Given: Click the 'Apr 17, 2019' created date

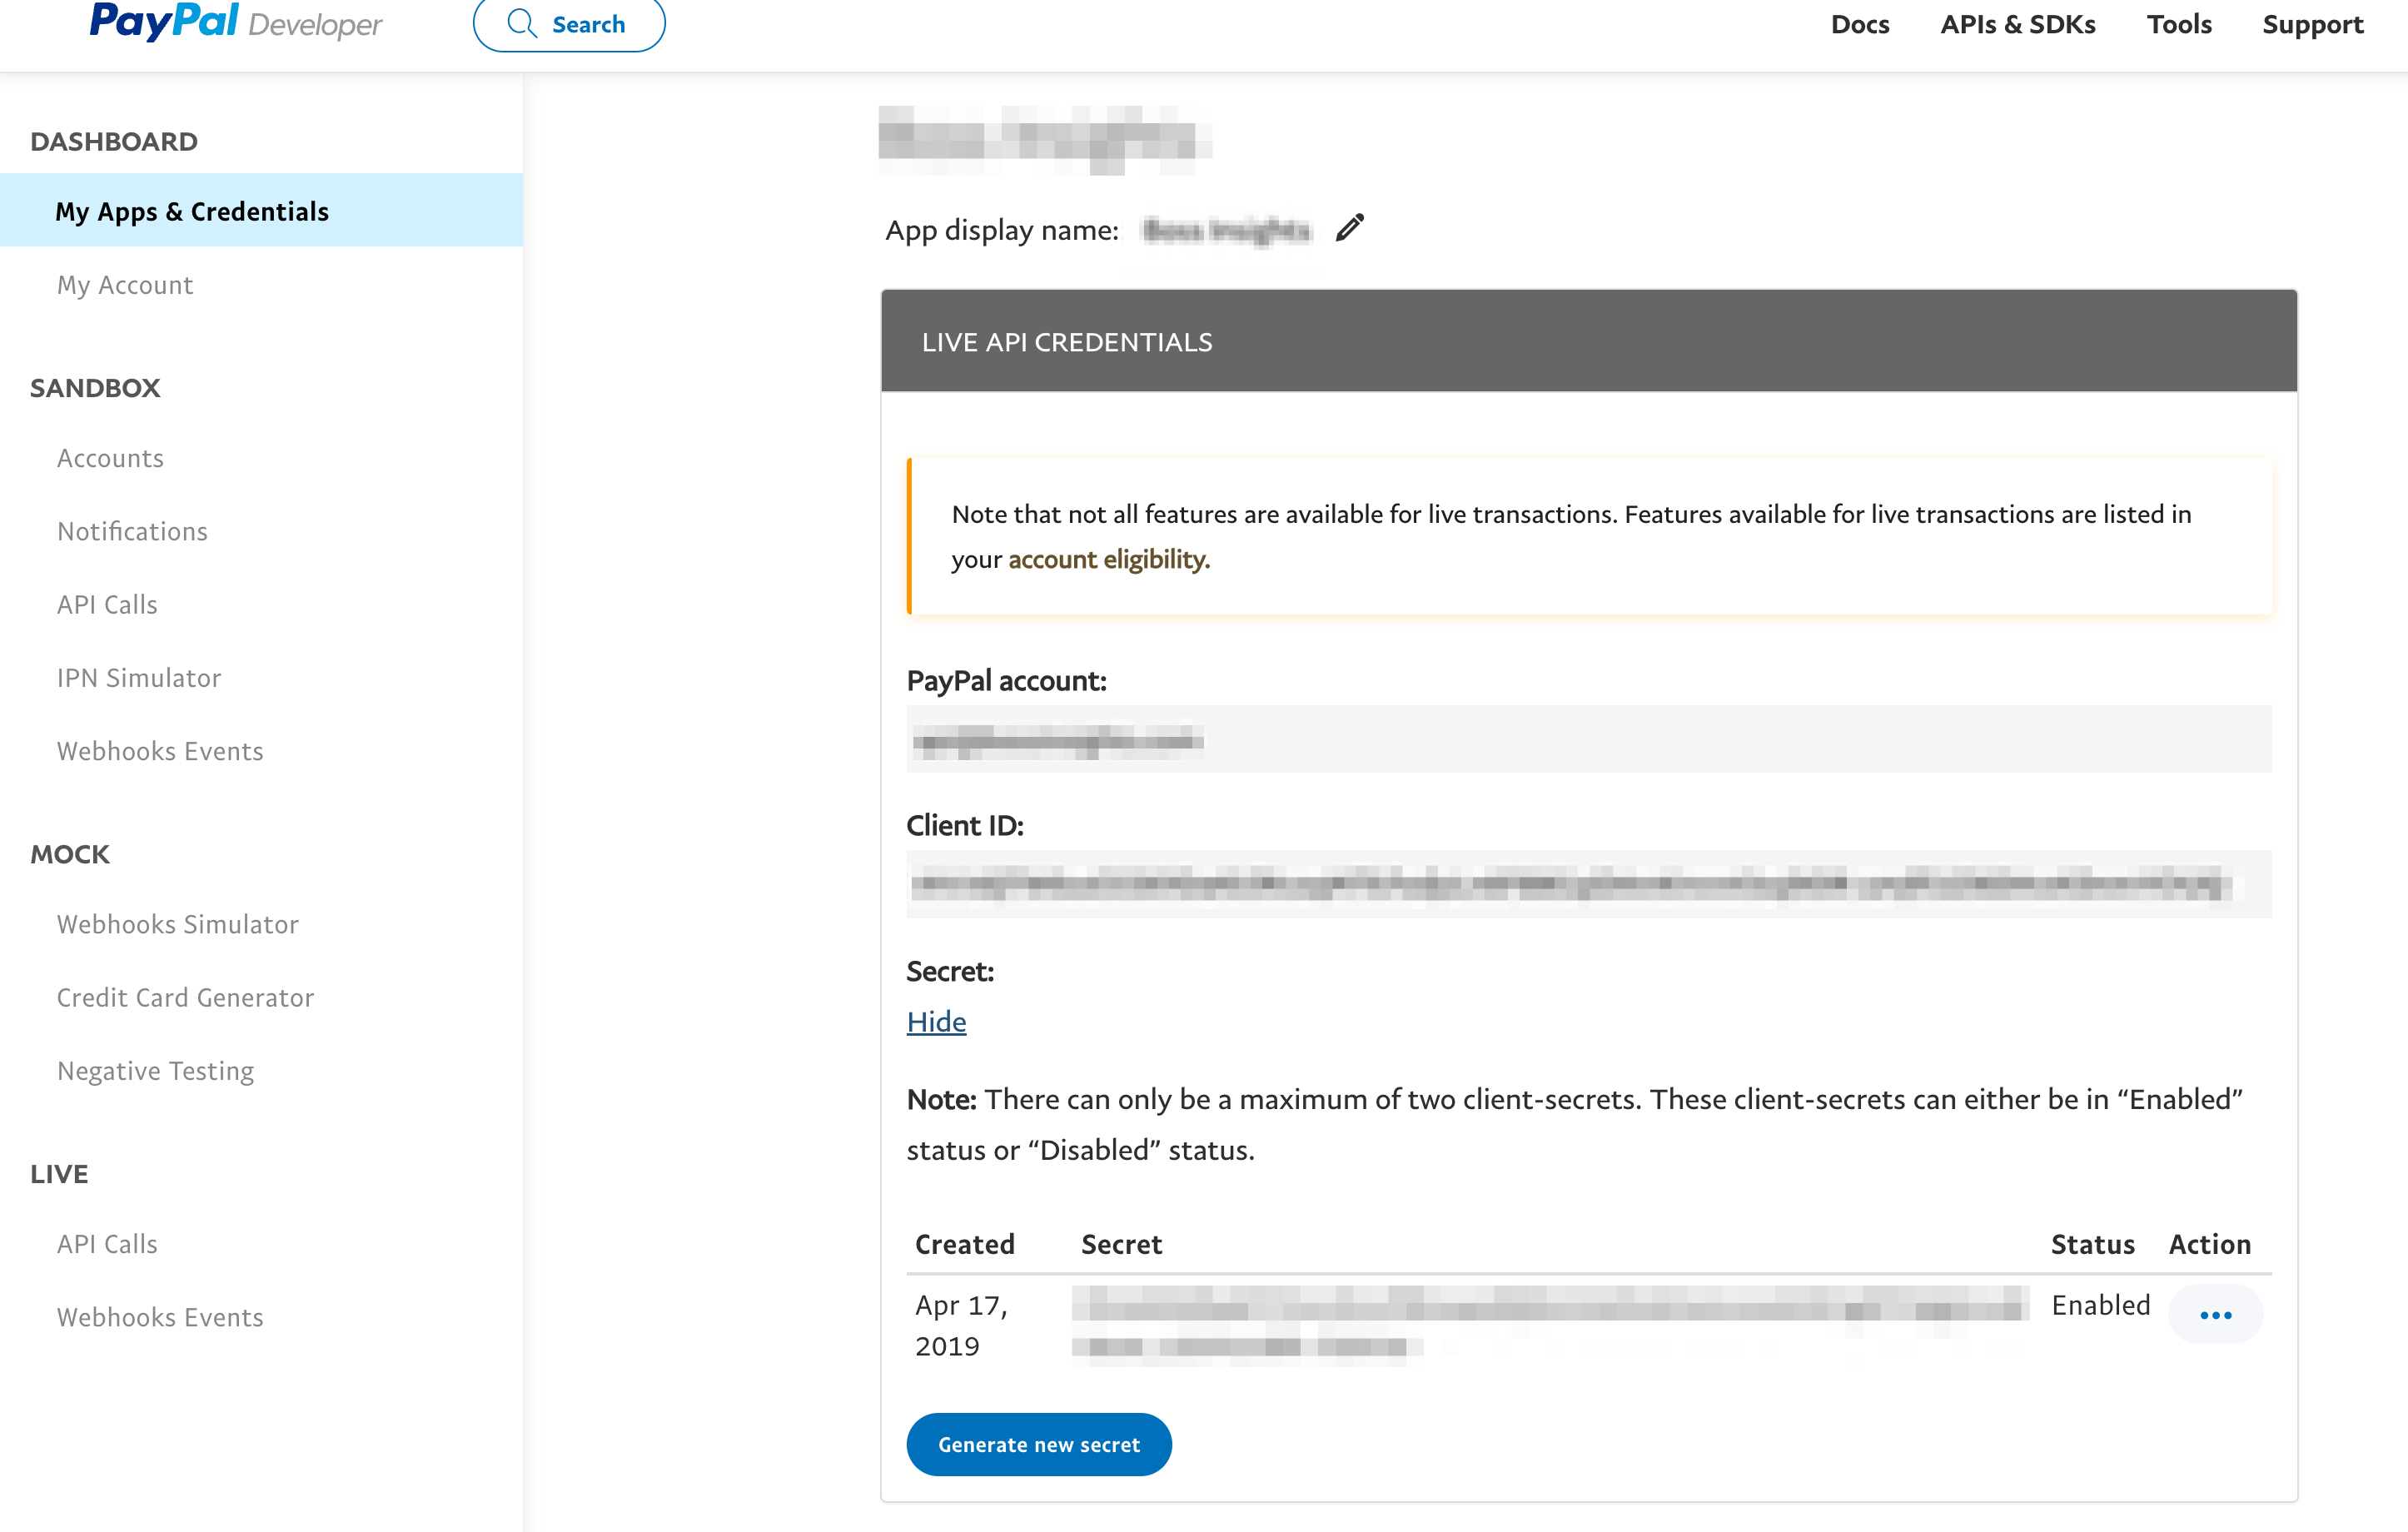Looking at the screenshot, I should (962, 1325).
